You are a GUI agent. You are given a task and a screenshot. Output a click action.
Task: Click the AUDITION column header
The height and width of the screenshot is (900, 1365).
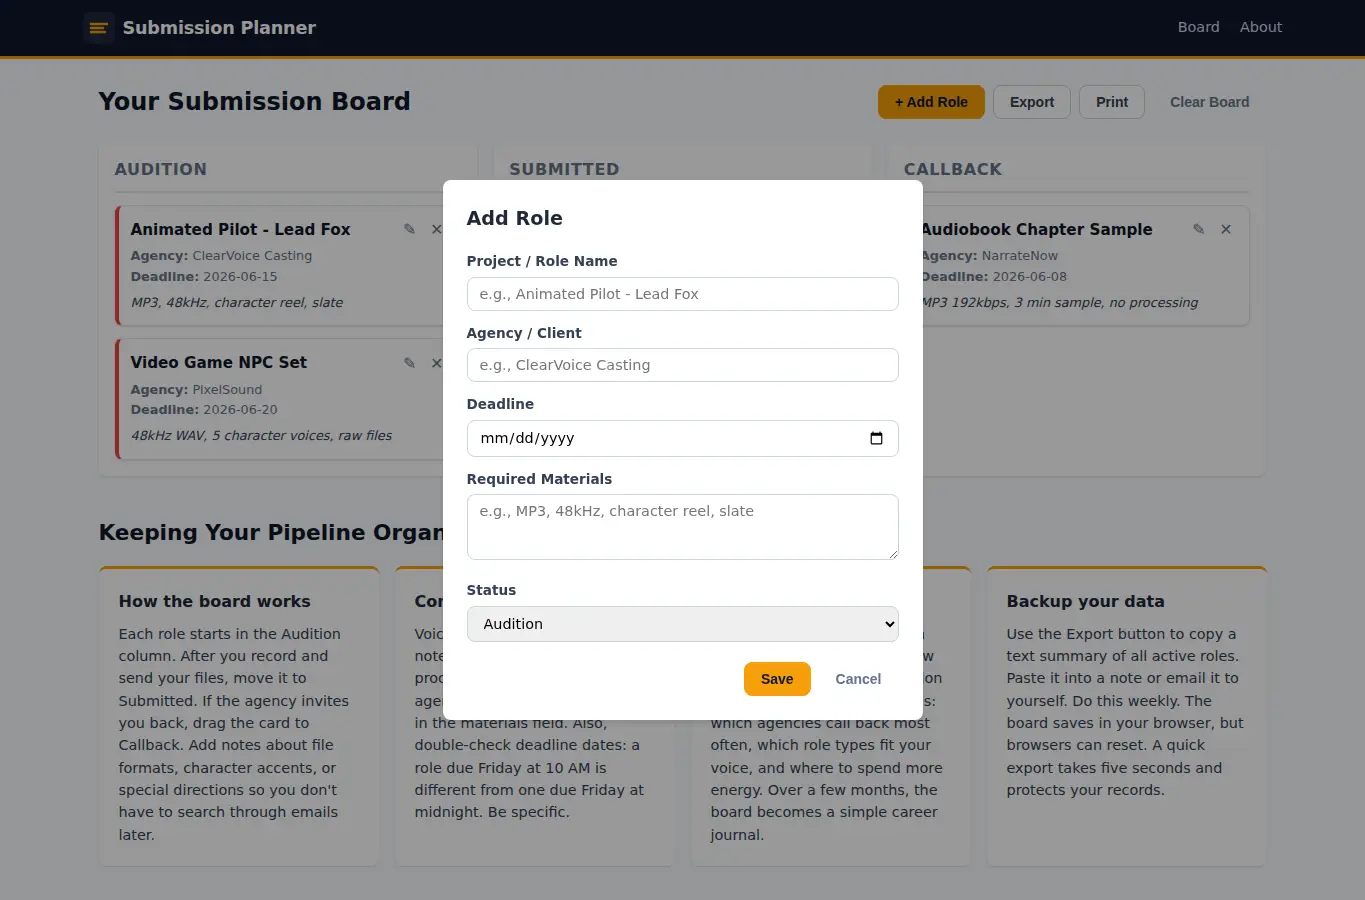[x=161, y=169]
